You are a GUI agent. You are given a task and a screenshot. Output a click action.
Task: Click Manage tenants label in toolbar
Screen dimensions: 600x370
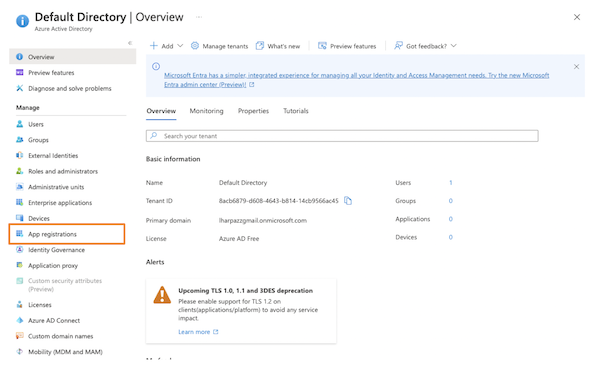pos(225,46)
